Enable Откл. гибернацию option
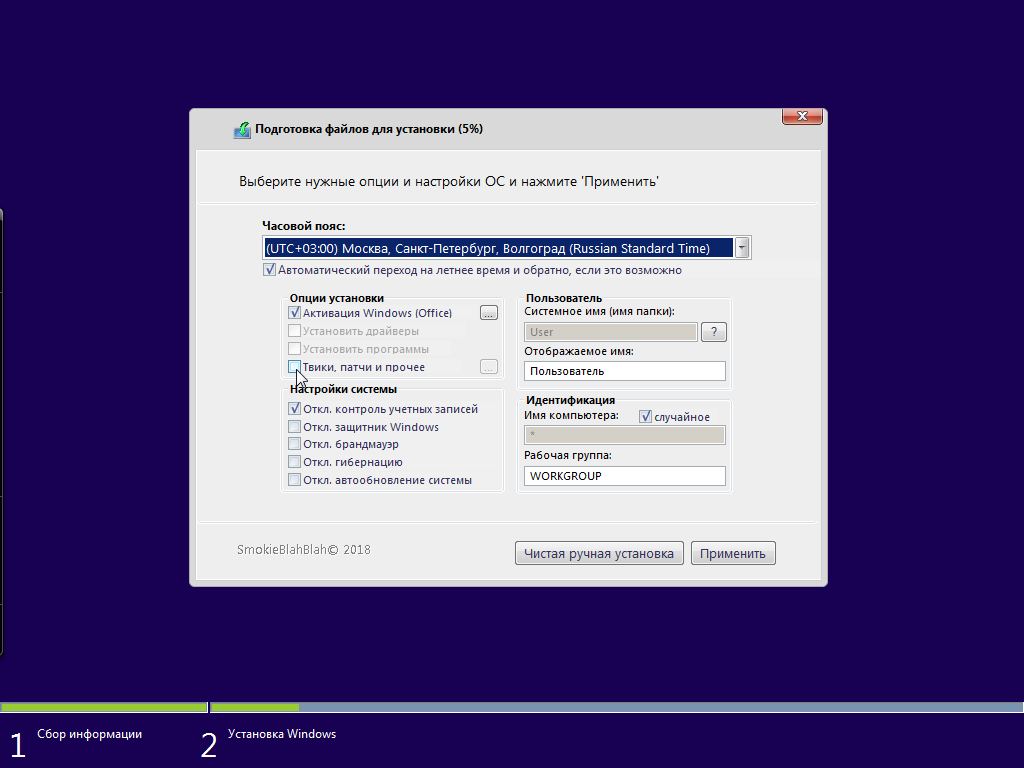This screenshot has height=768, width=1024. (295, 462)
